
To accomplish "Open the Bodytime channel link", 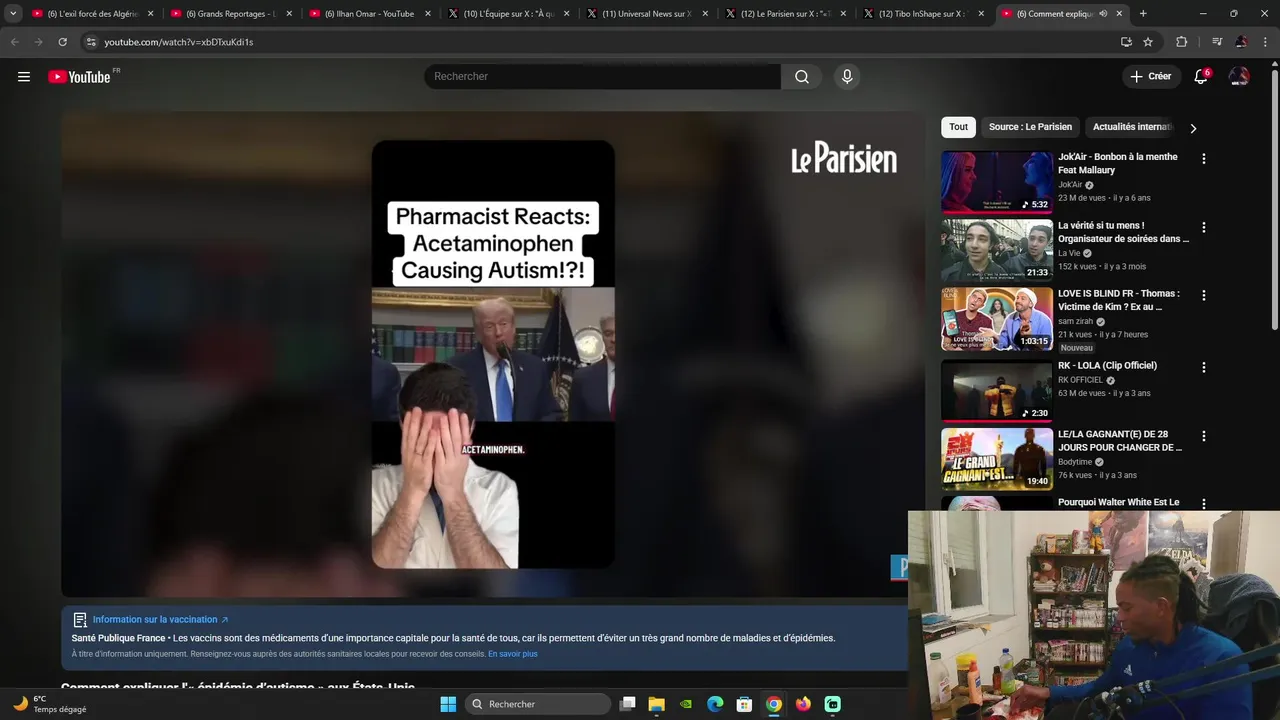I will pyautogui.click(x=1075, y=462).
